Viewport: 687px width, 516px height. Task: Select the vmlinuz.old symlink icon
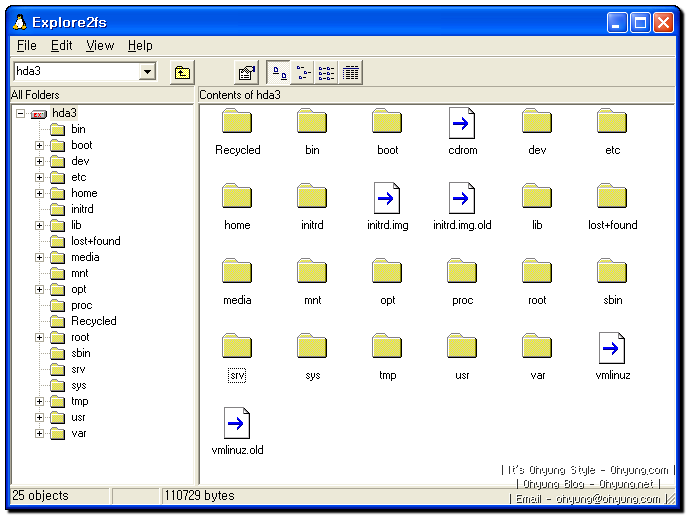tap(237, 423)
